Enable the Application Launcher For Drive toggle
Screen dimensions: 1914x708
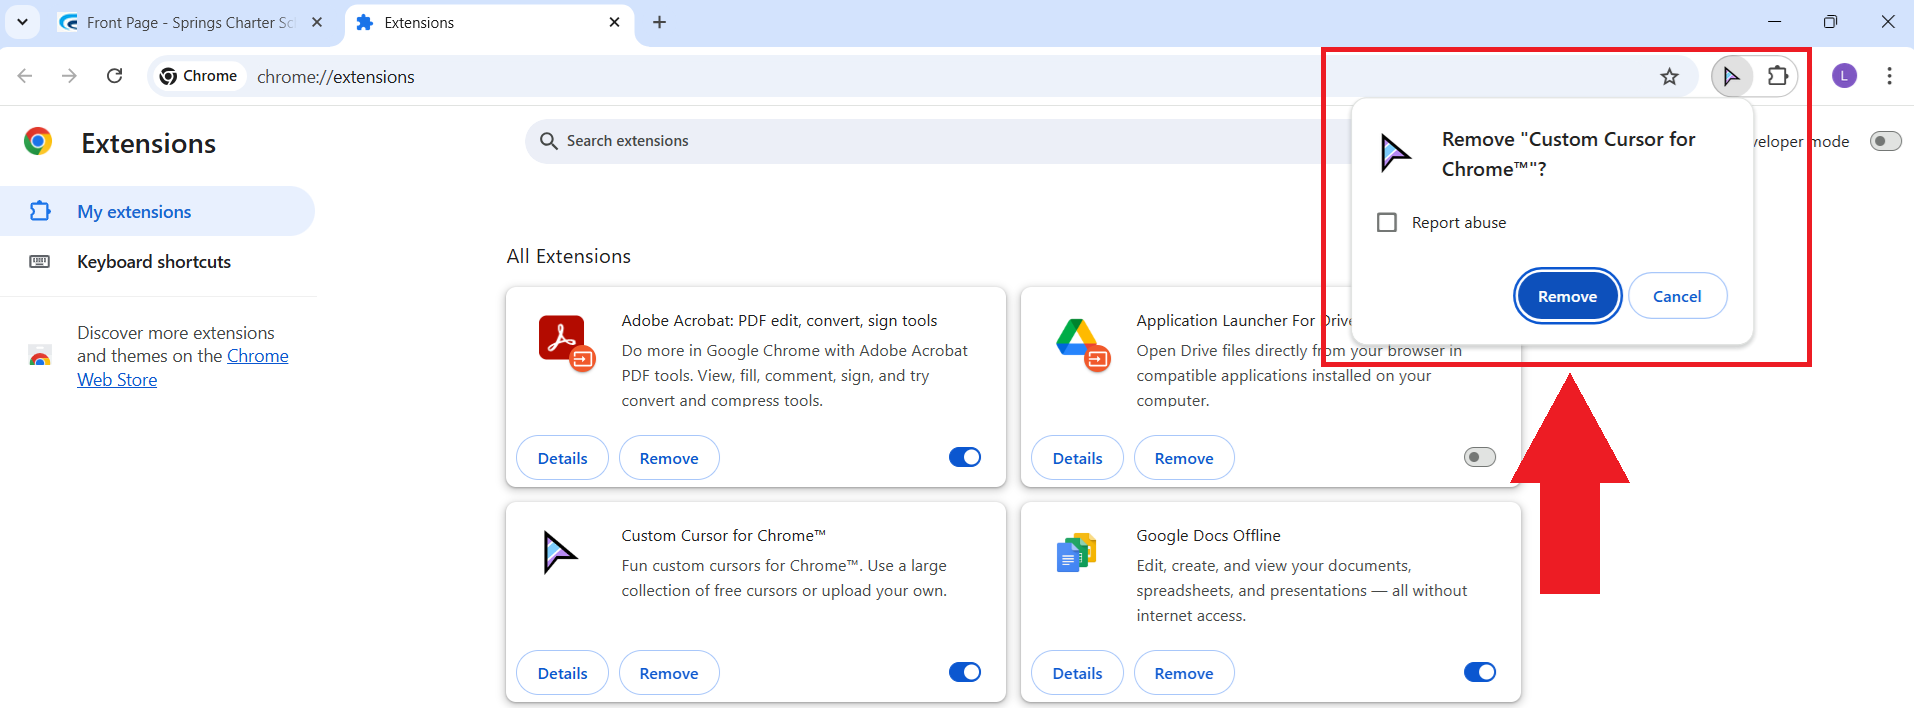point(1479,457)
